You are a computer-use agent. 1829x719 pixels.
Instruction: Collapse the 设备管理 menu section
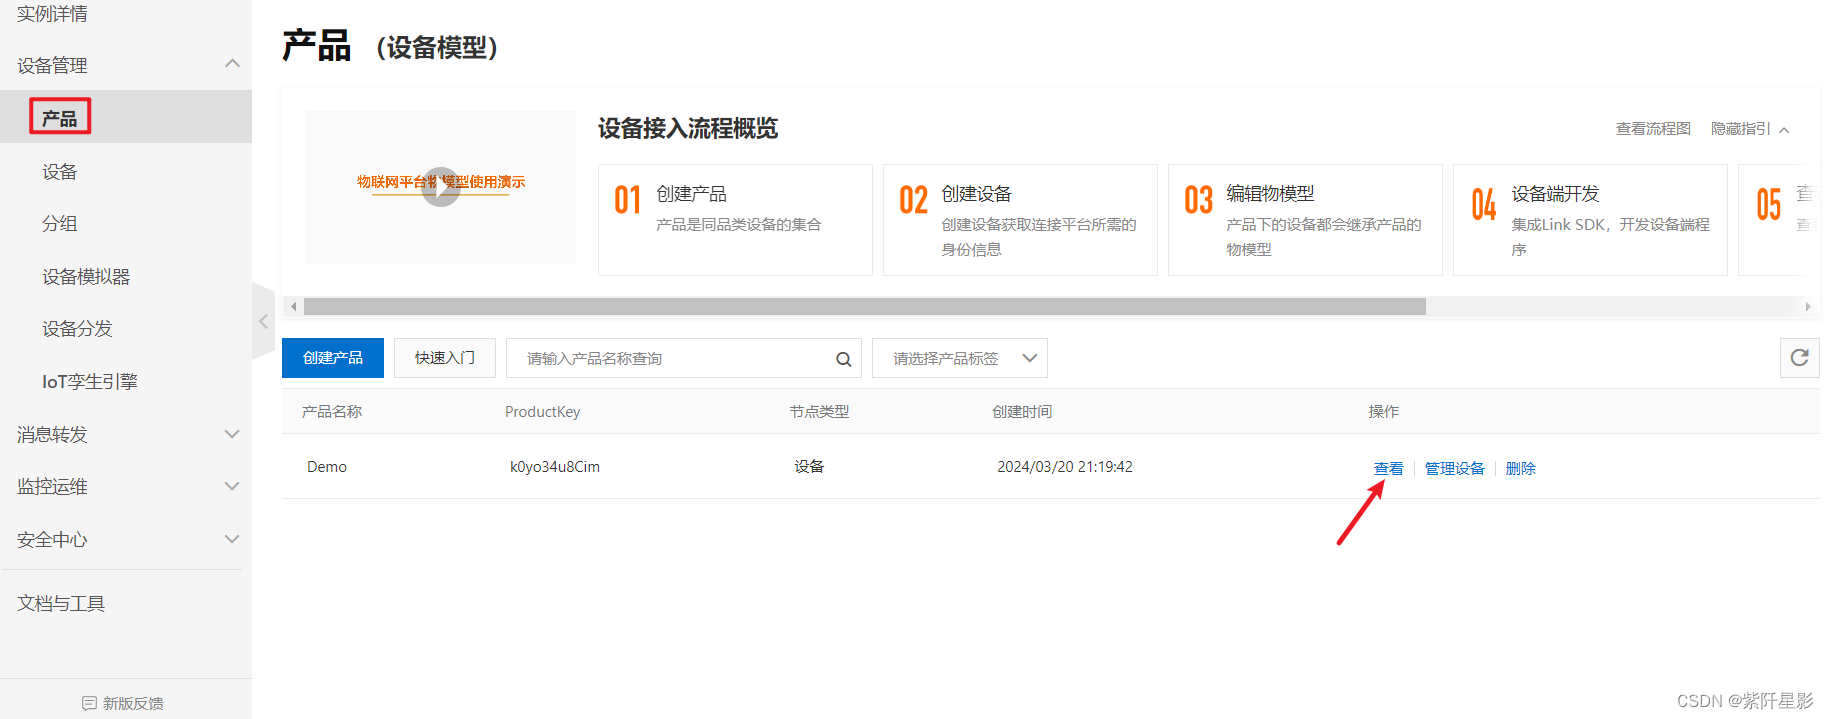[232, 64]
